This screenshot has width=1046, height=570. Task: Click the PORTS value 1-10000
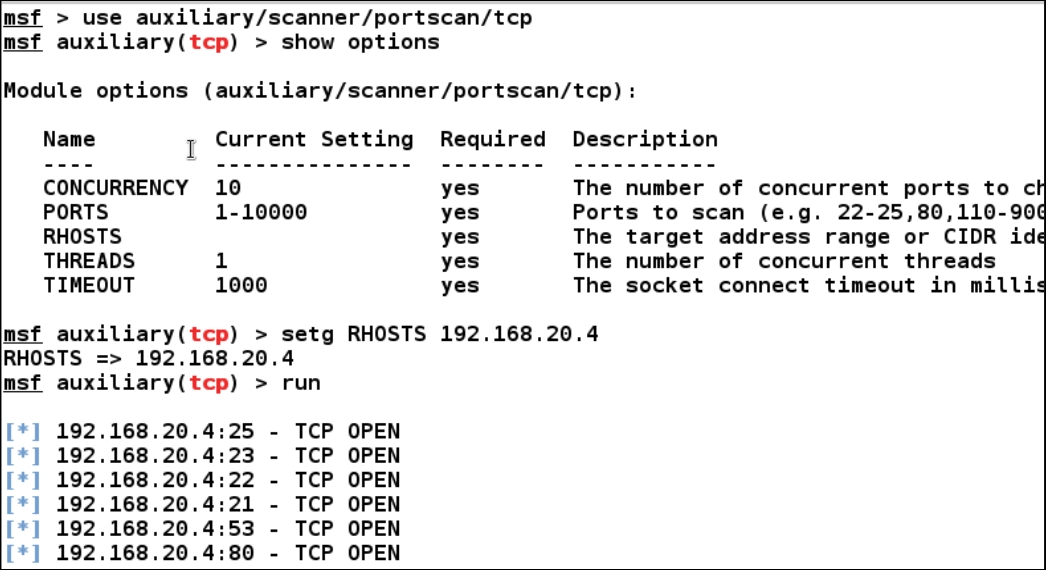[261, 212]
